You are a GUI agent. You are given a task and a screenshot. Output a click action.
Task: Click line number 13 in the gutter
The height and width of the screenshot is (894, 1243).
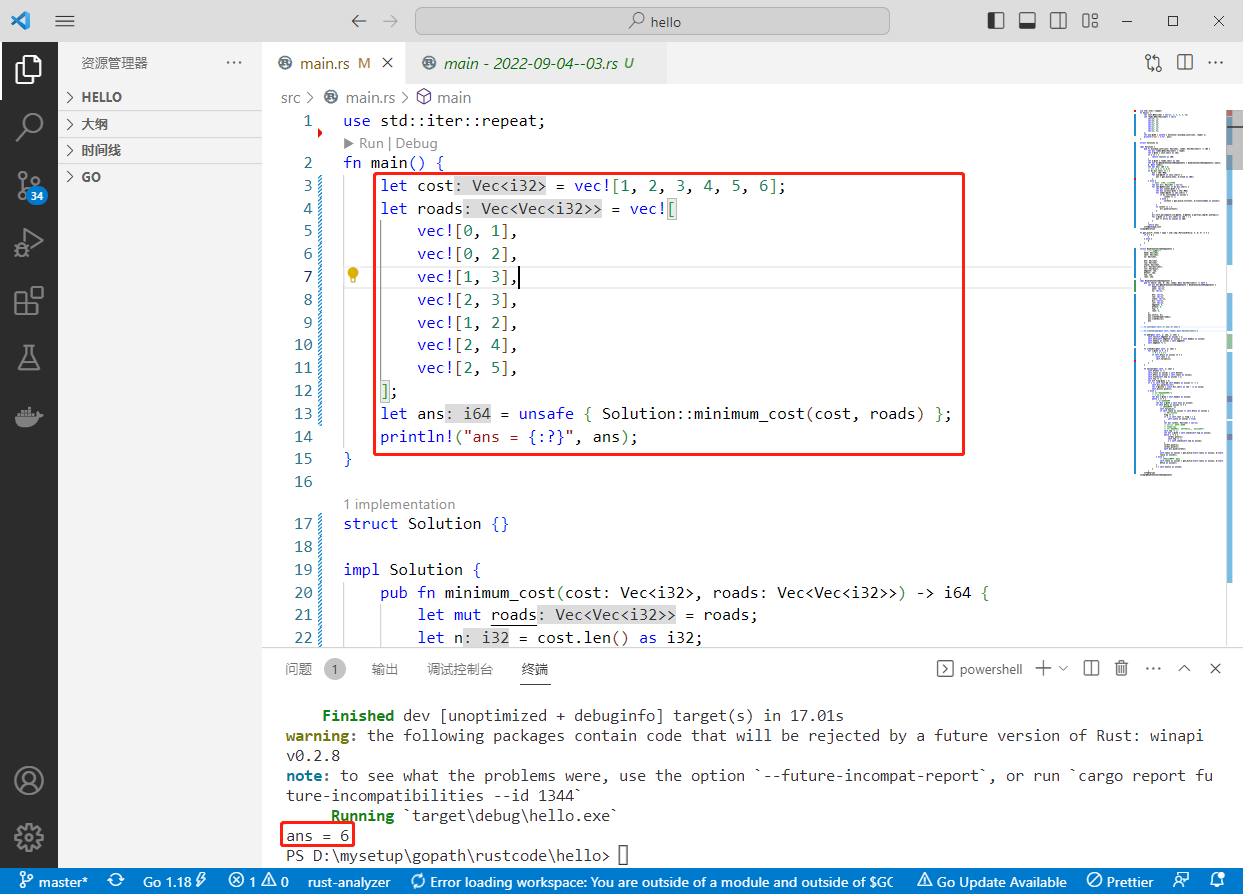[x=303, y=413]
